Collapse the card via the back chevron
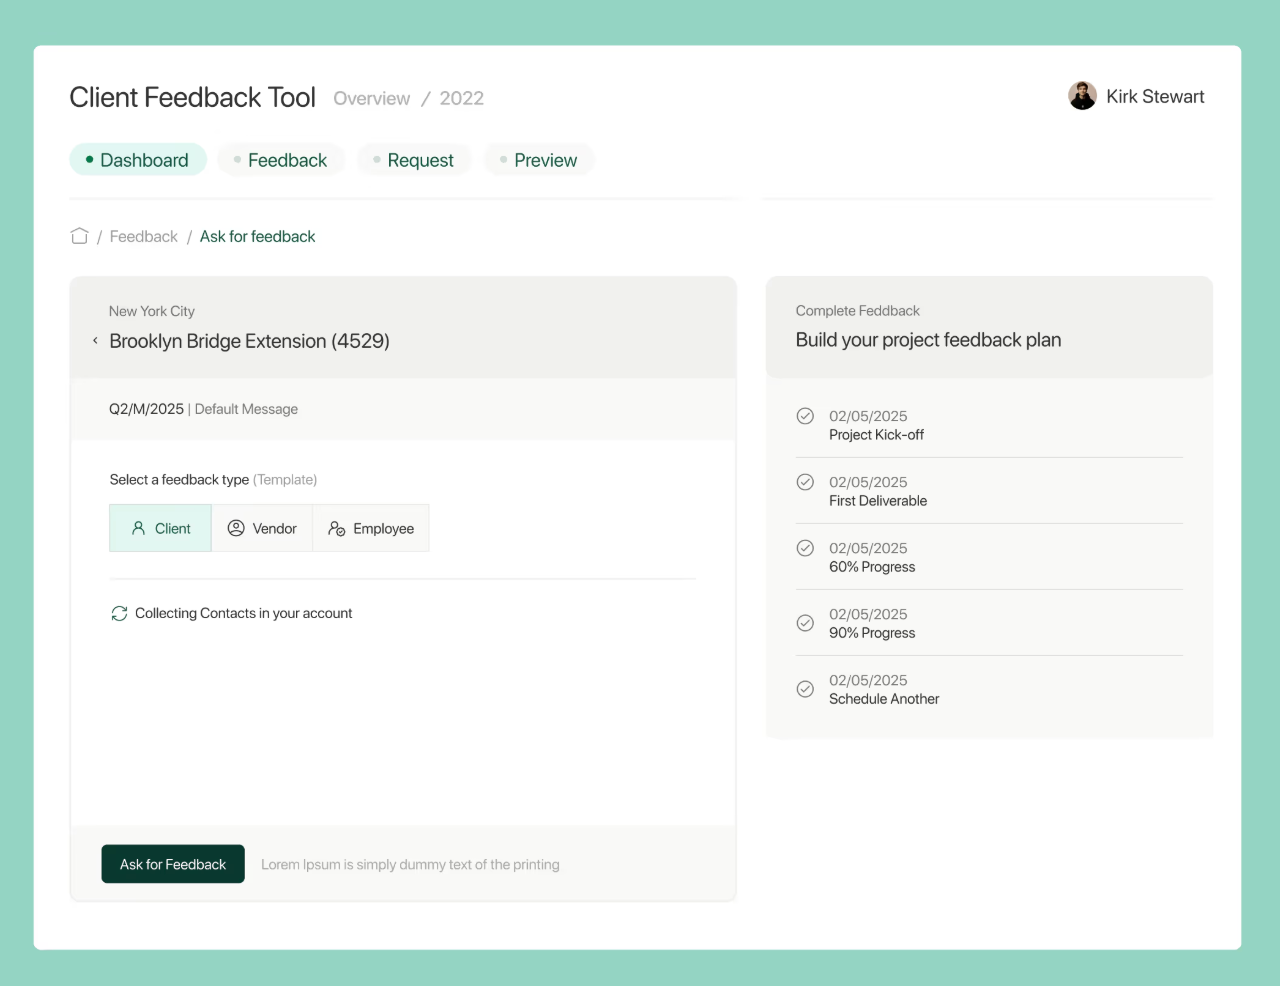Screen dimensions: 1280x986 click(x=95, y=340)
